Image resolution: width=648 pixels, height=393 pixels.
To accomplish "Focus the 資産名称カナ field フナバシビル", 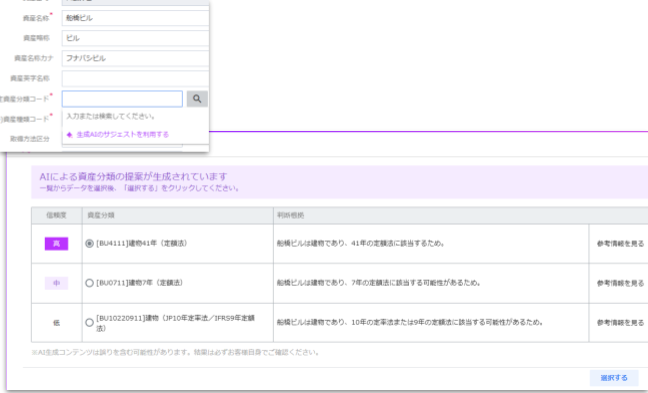I will (x=136, y=58).
